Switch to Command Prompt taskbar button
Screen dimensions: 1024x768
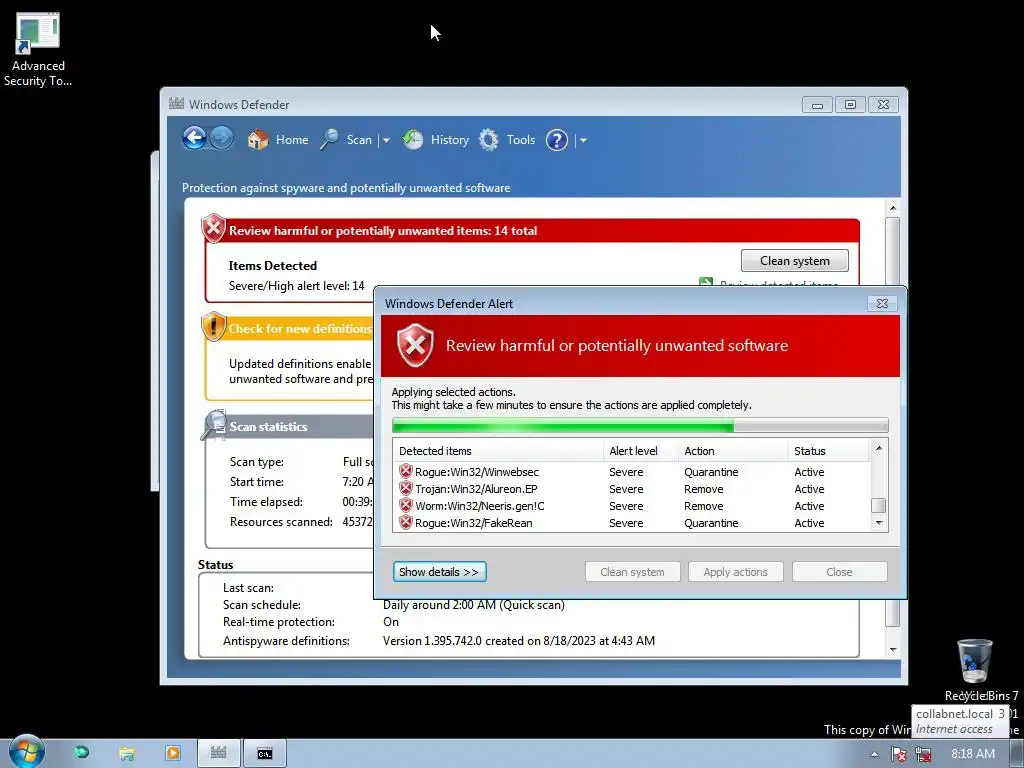click(264, 753)
